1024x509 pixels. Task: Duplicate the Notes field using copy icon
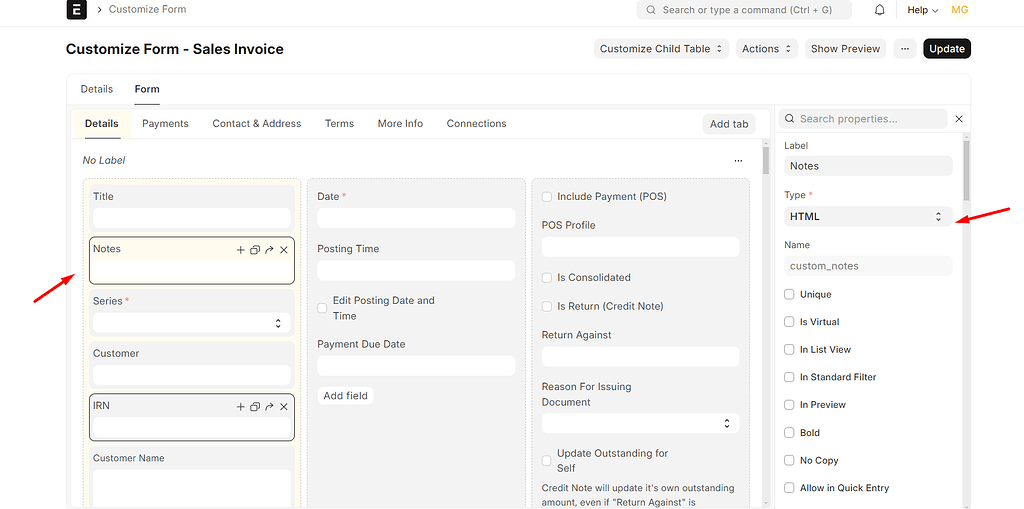(x=255, y=250)
